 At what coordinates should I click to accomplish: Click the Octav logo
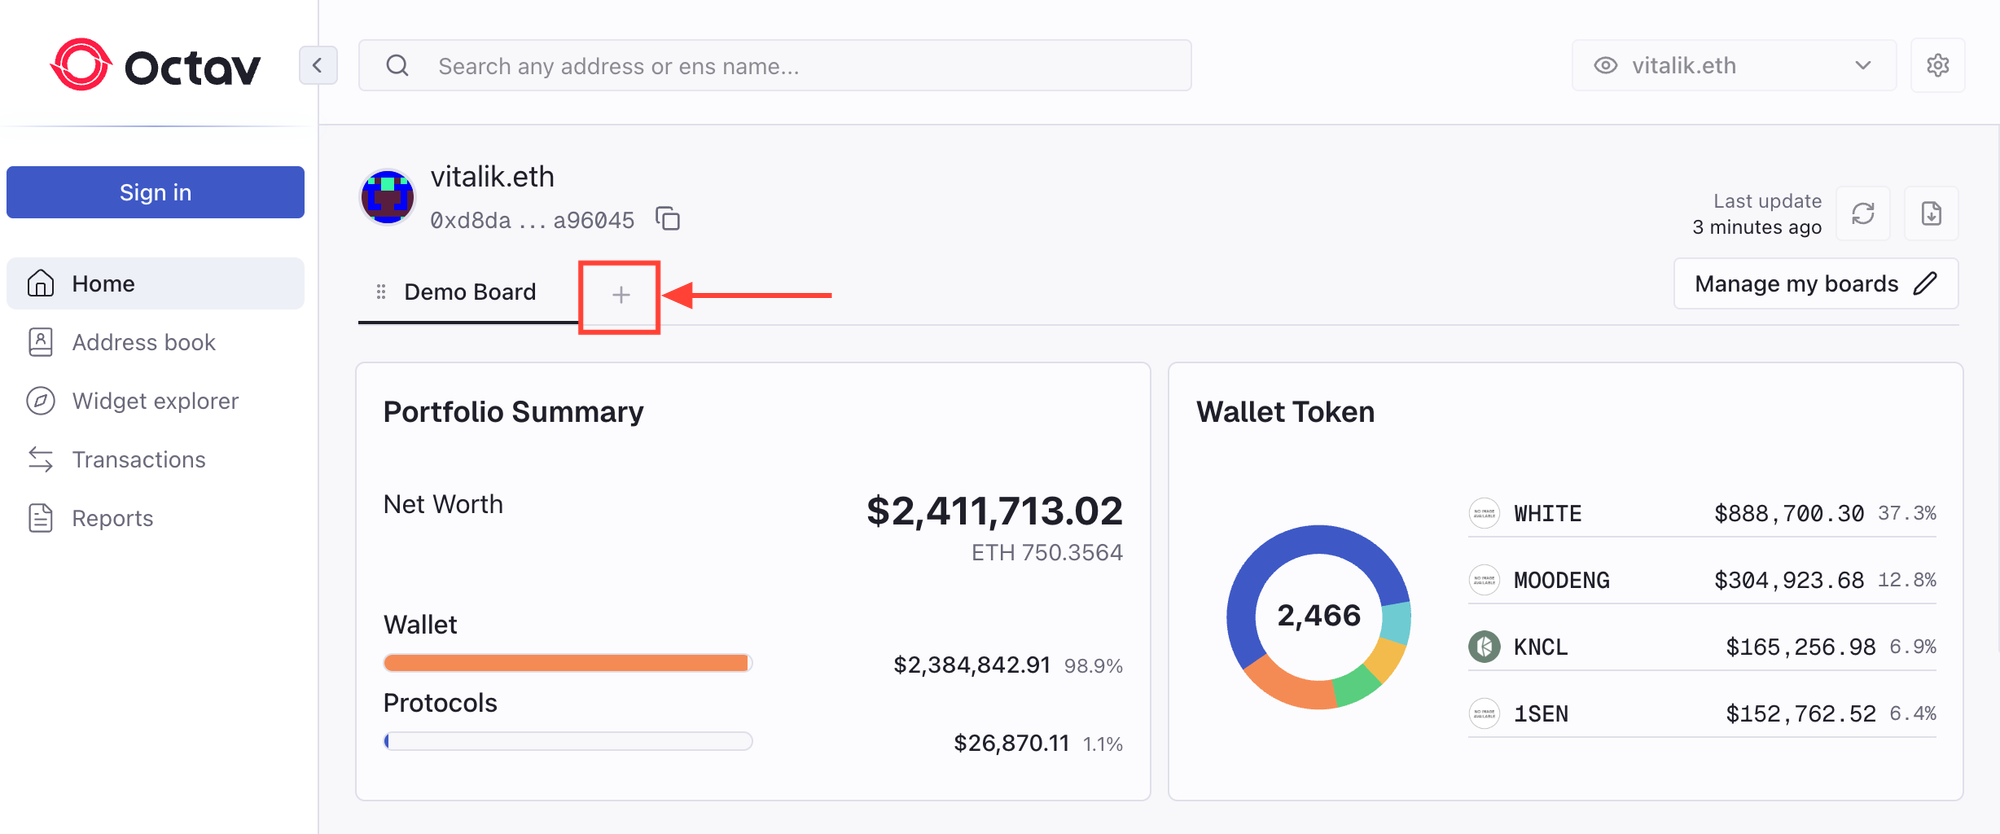point(155,65)
